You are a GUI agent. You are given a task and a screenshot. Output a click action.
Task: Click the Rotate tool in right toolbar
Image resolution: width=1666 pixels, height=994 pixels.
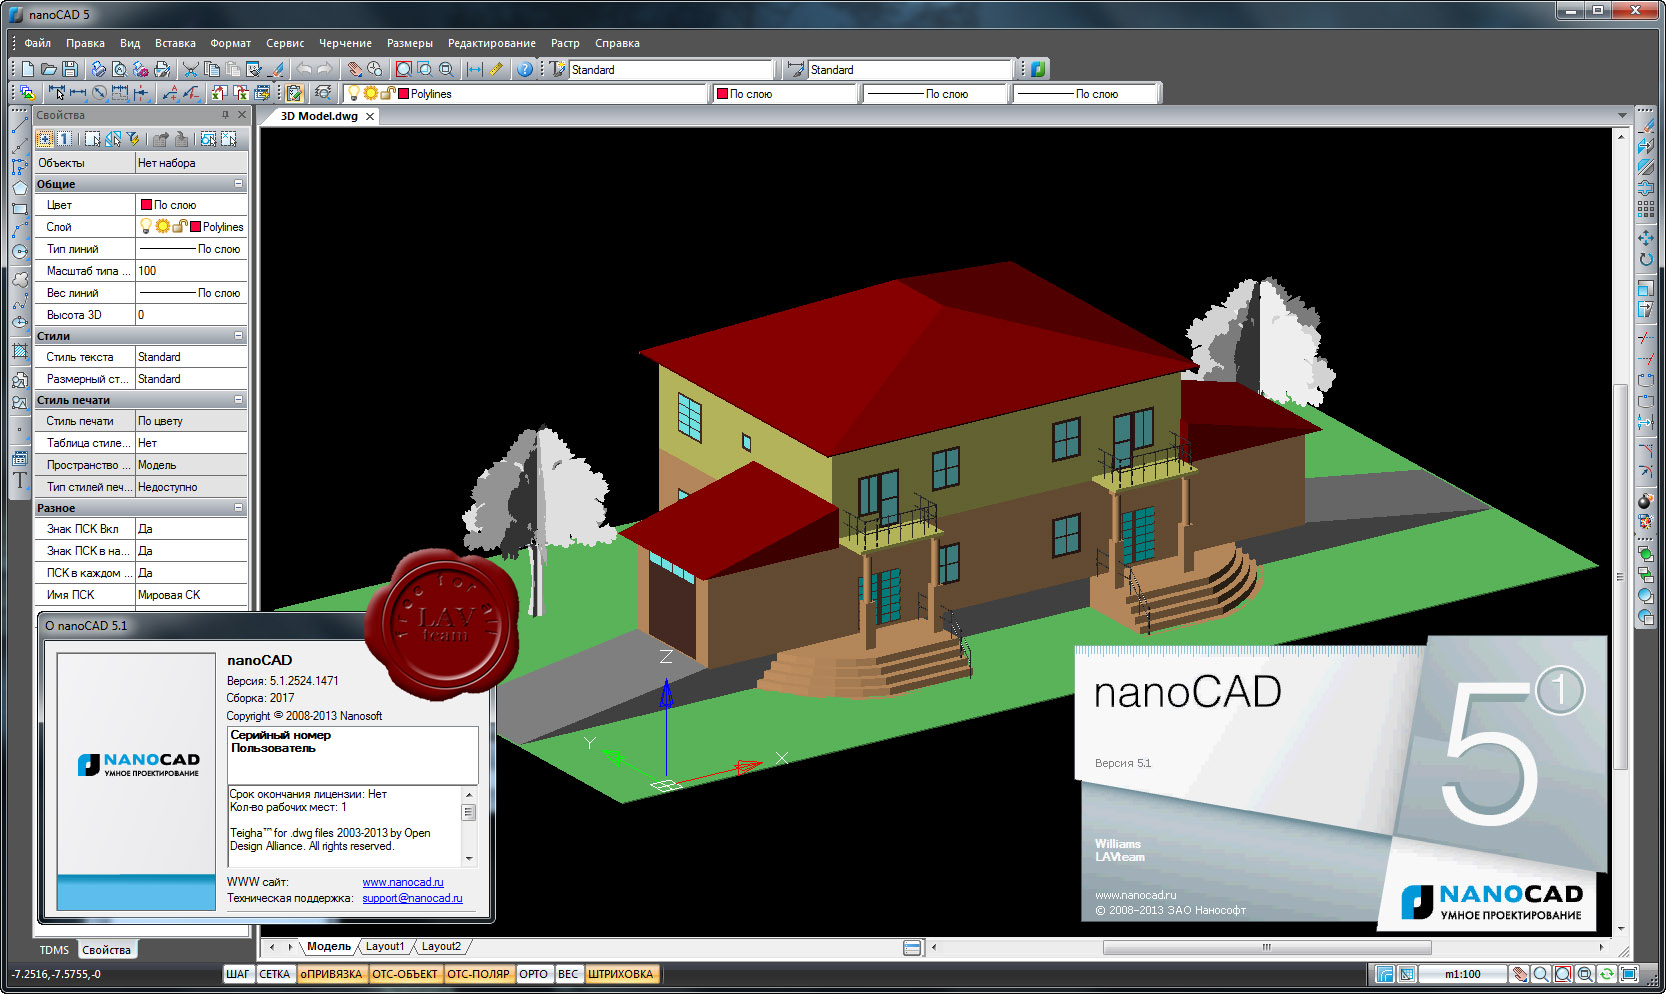click(1646, 259)
